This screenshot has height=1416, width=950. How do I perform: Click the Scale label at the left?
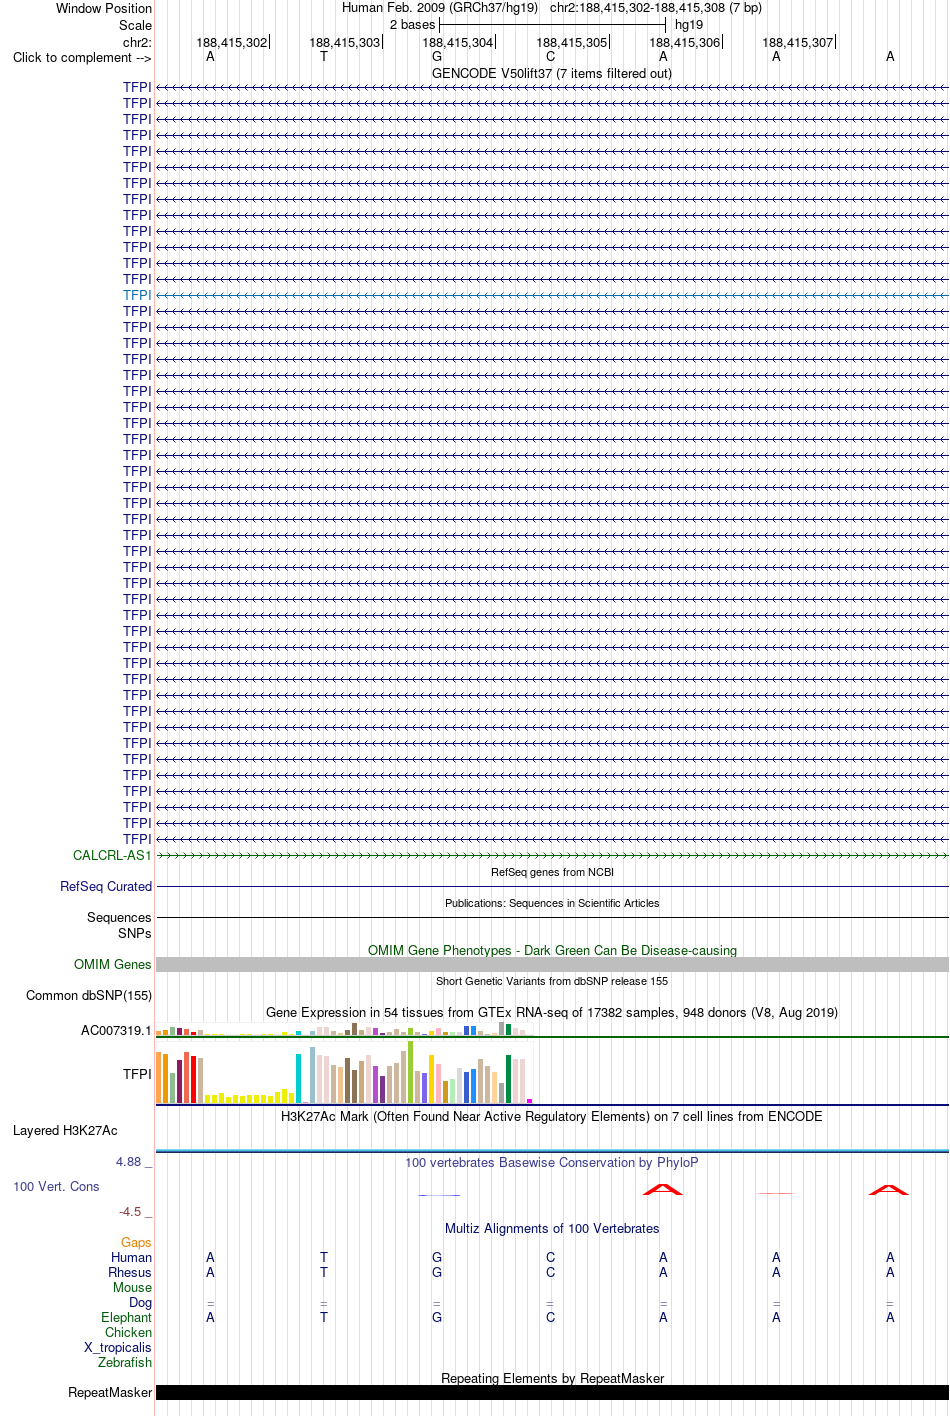pyautogui.click(x=135, y=25)
